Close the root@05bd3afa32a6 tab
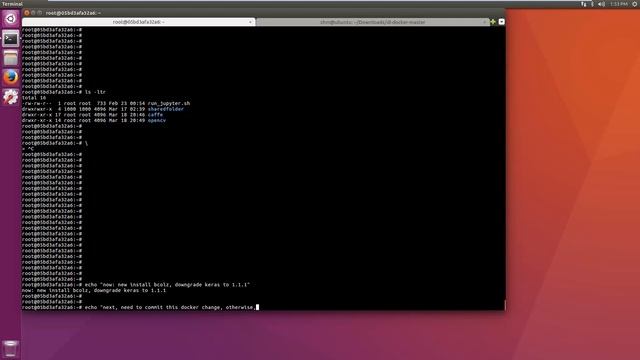The height and width of the screenshot is (360, 640). tap(250, 22)
